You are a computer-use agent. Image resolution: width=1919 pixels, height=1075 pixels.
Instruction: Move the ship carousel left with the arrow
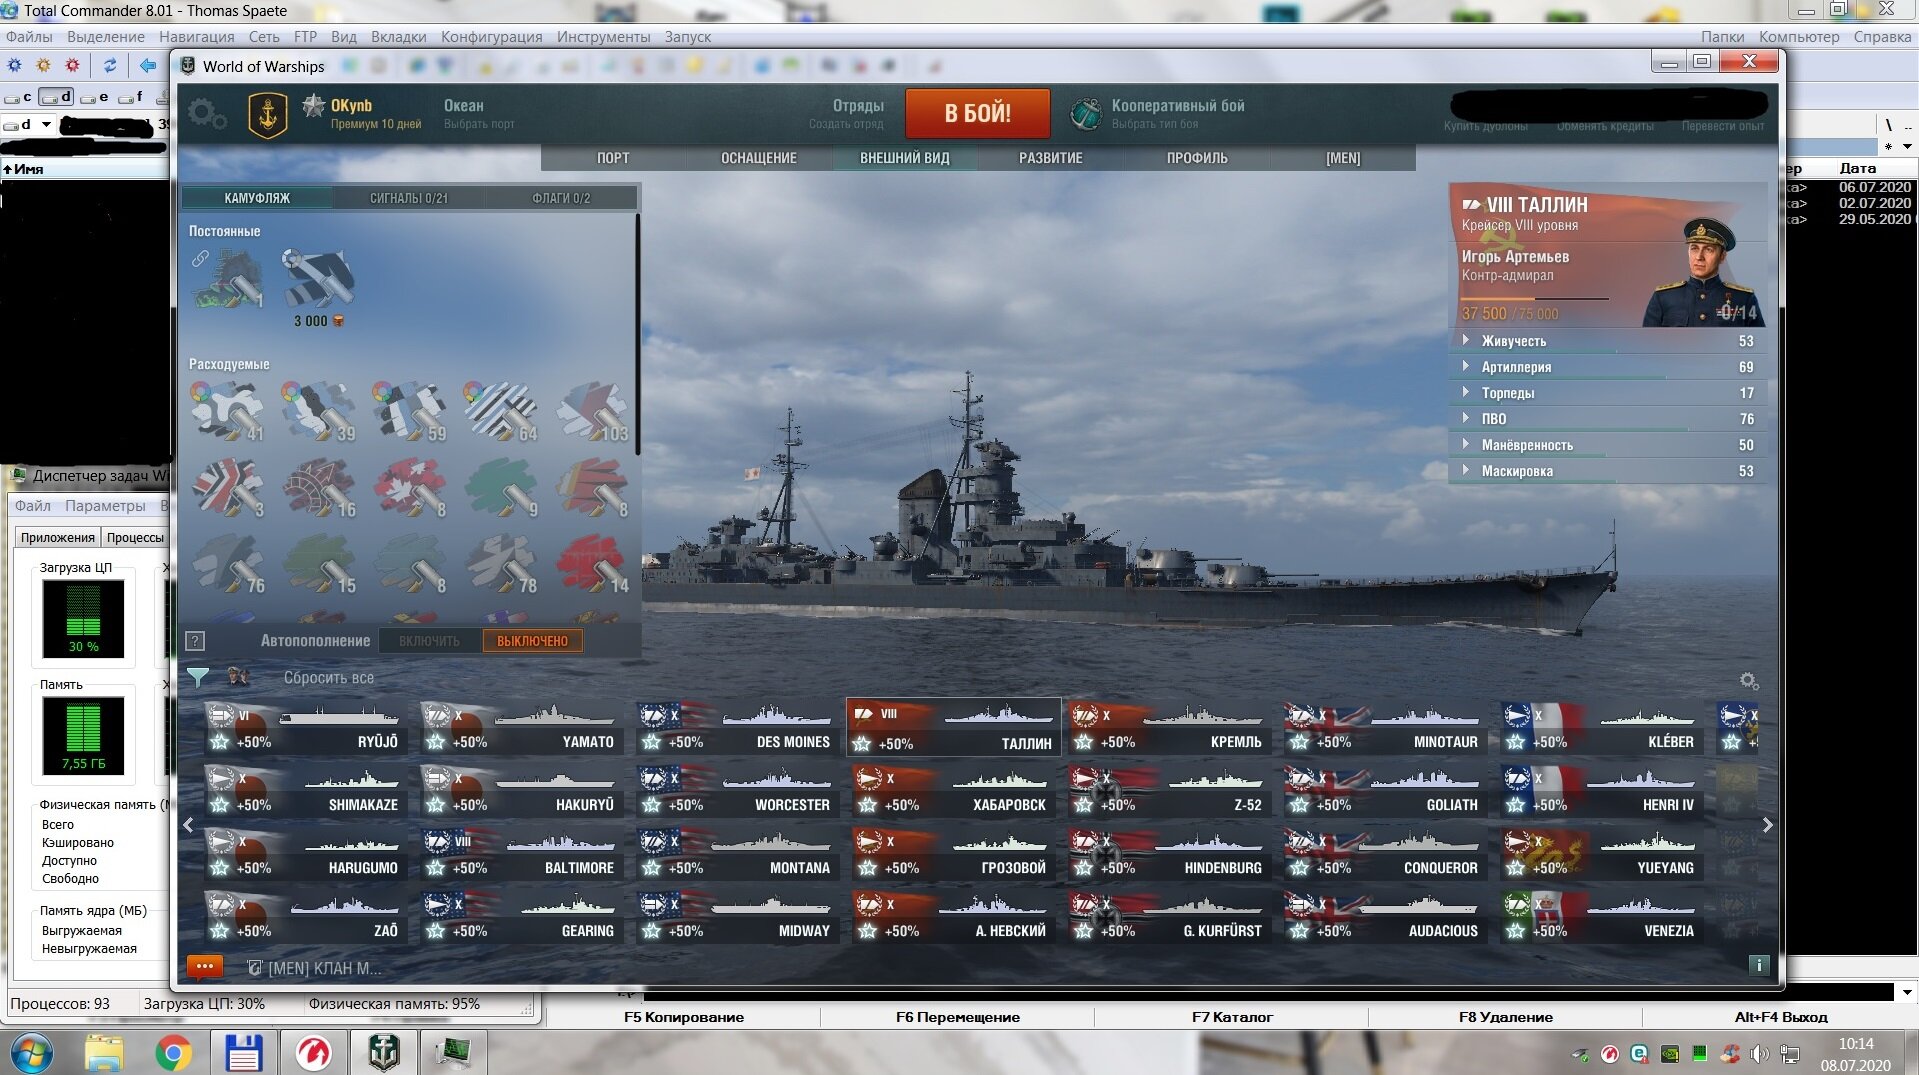[189, 825]
